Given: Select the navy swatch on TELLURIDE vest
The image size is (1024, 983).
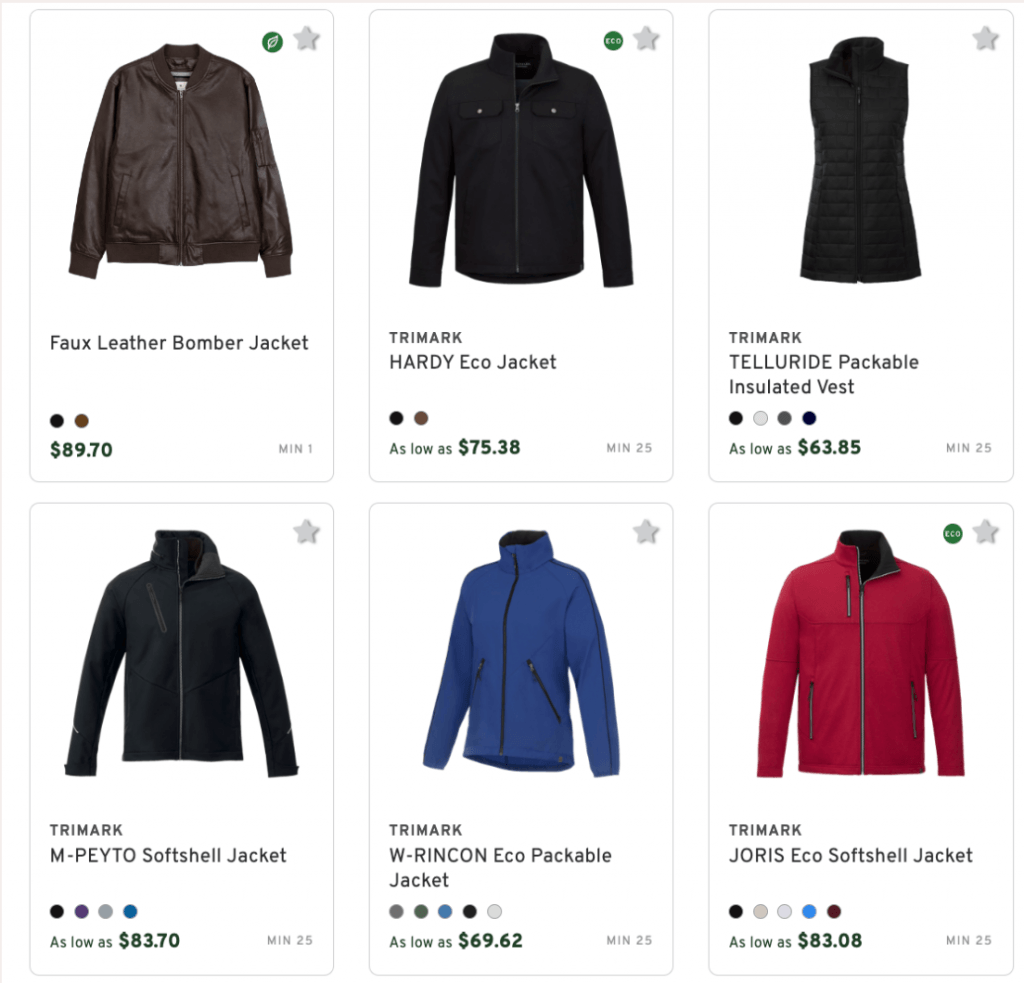Looking at the screenshot, I should [810, 418].
